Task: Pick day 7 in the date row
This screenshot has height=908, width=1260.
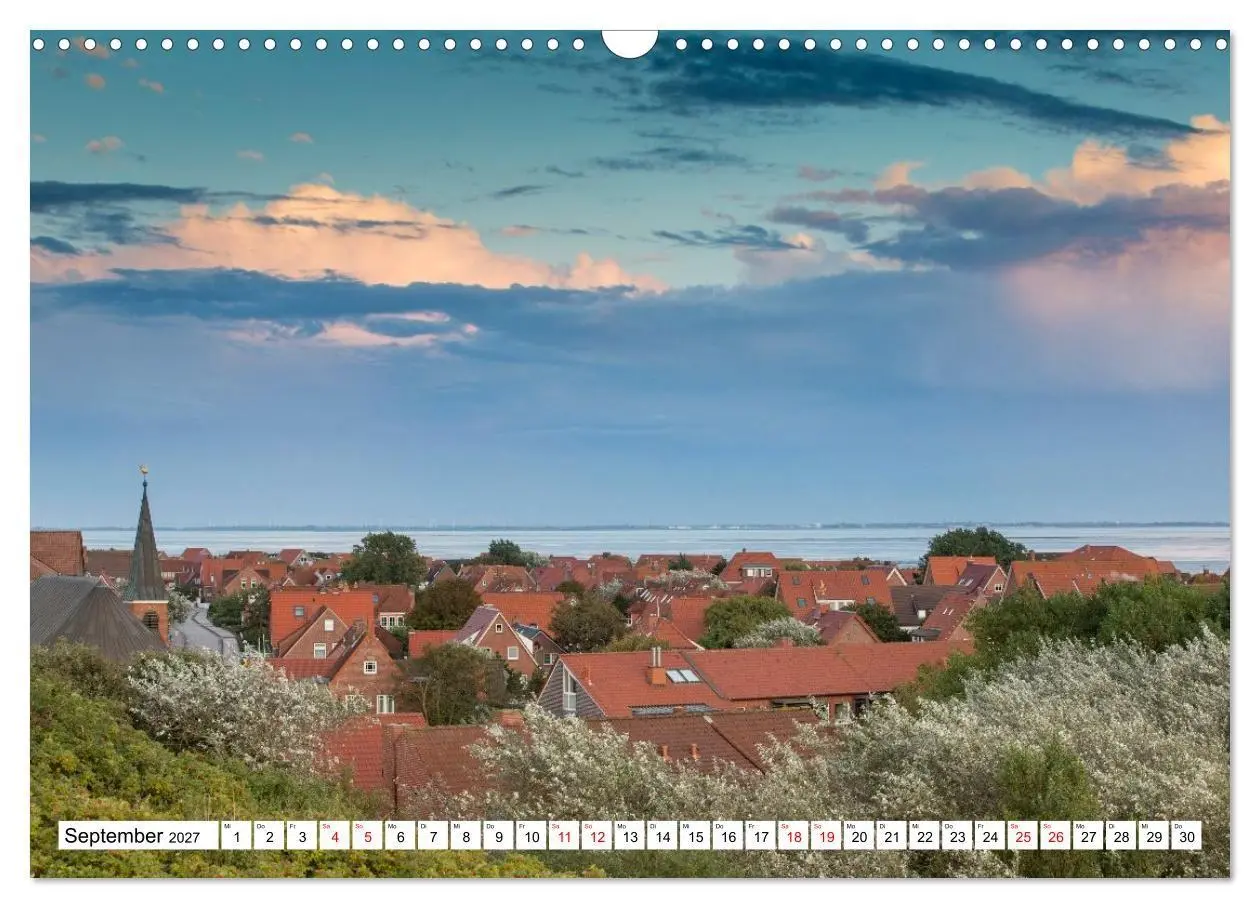Action: click(433, 836)
